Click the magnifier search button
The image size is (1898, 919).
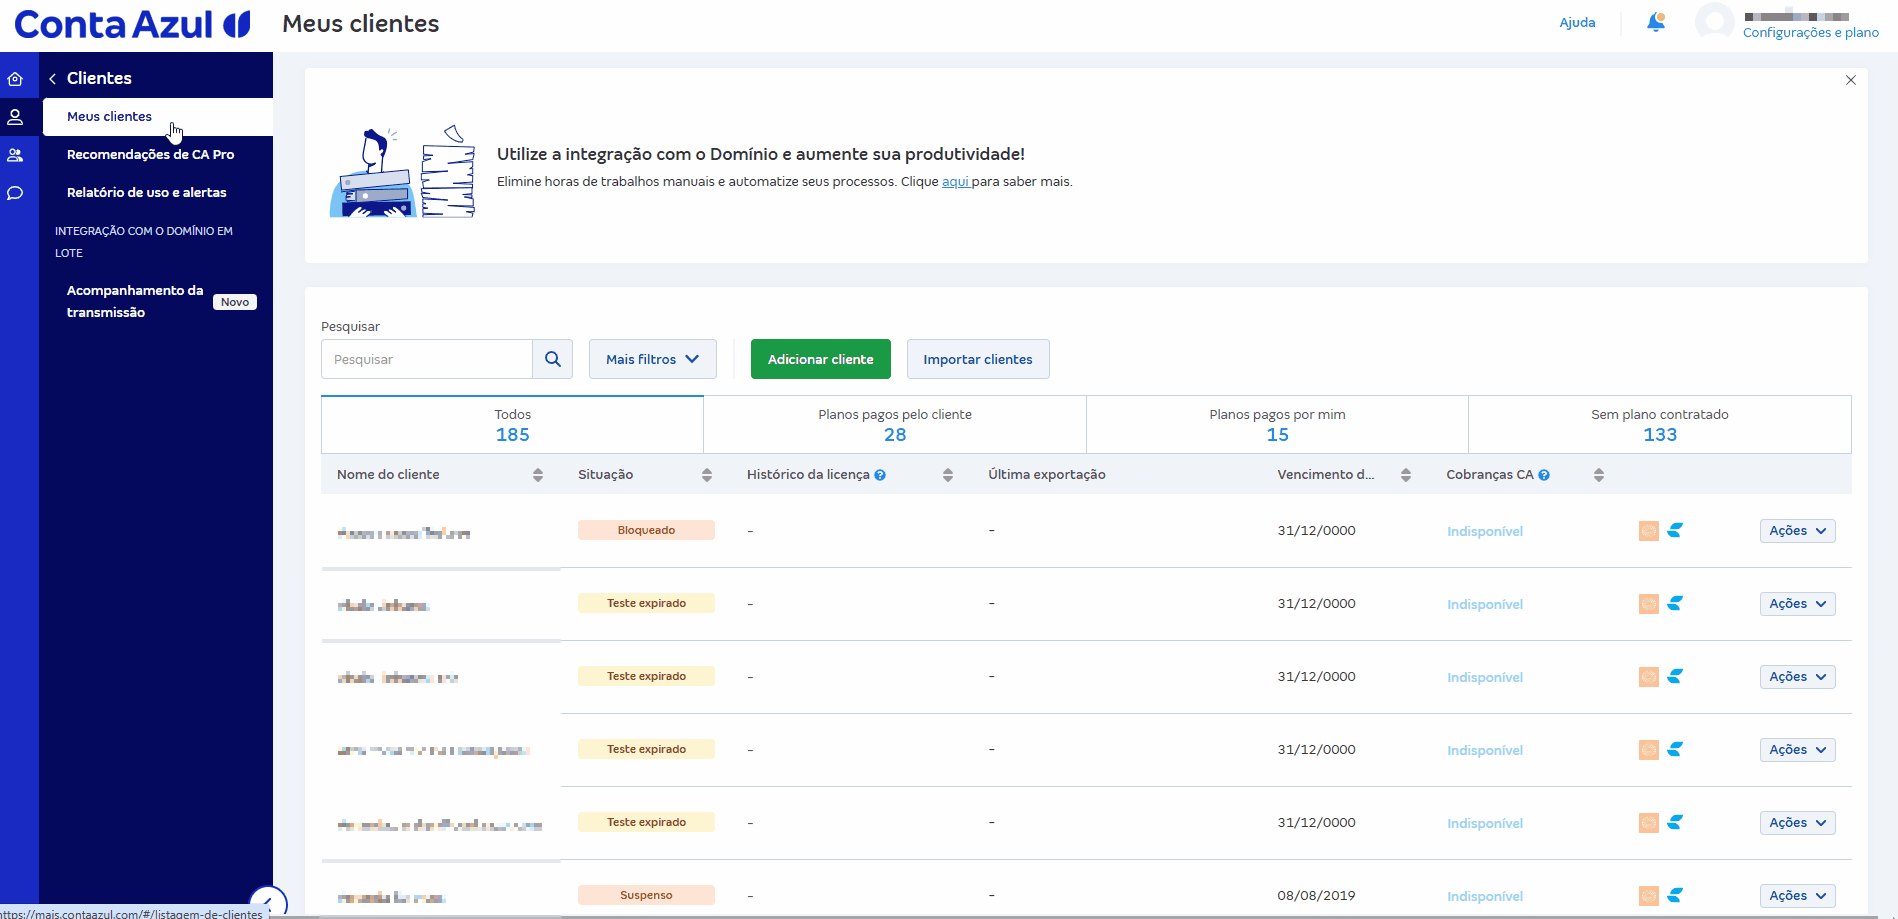coord(553,359)
